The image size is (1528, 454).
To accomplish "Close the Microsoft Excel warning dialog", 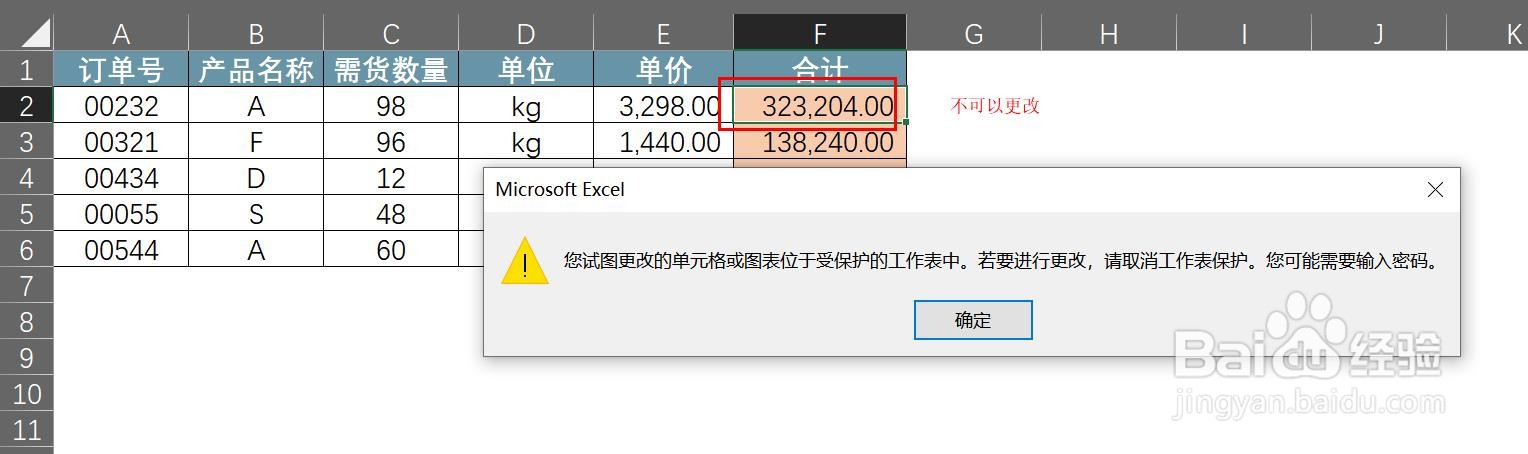I will coord(1435,190).
